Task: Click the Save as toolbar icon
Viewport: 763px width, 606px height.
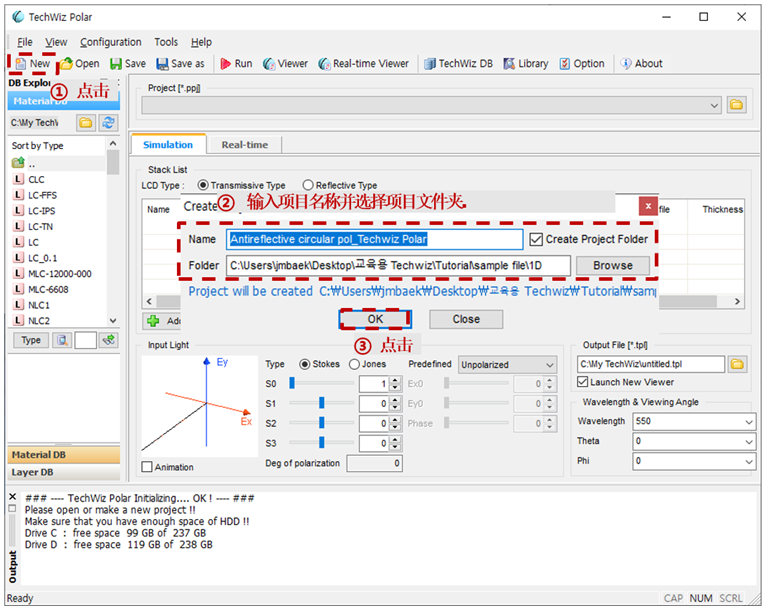Action: 181,64
